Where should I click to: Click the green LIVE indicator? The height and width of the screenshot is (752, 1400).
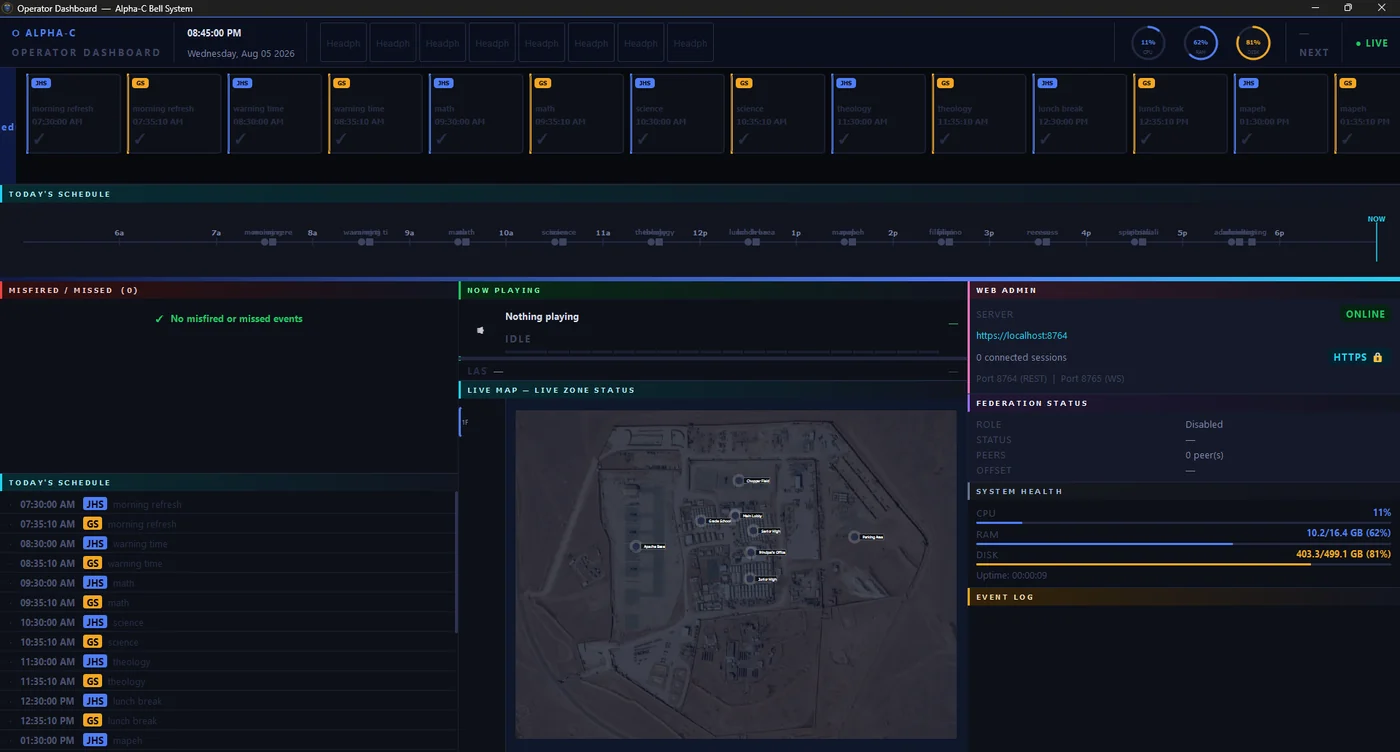pos(1372,44)
